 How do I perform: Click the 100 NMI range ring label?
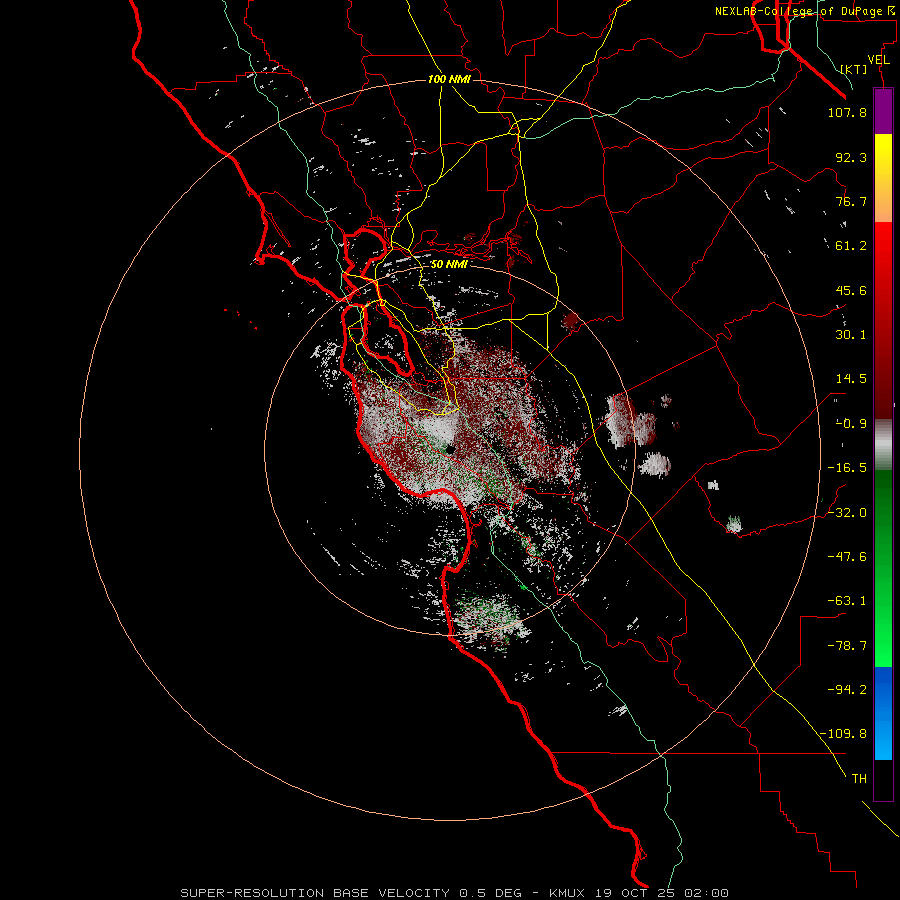[449, 79]
